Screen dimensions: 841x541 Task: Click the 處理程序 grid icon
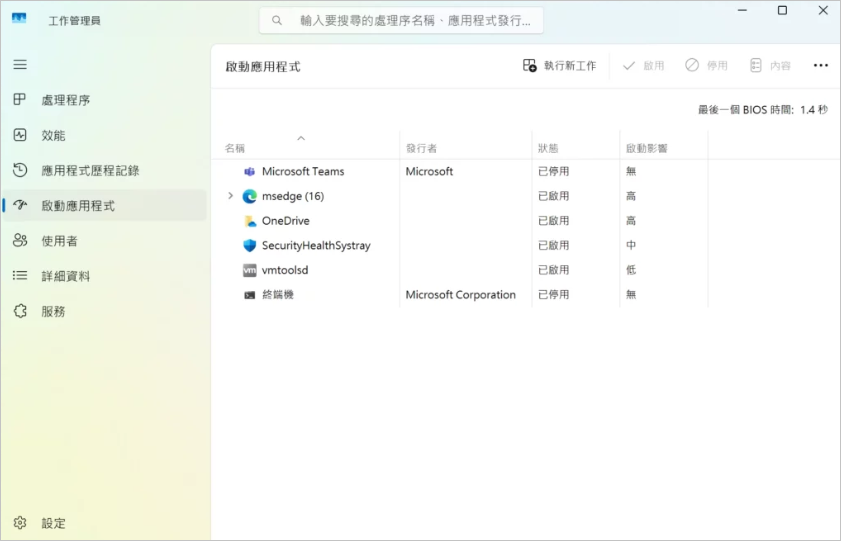20,99
